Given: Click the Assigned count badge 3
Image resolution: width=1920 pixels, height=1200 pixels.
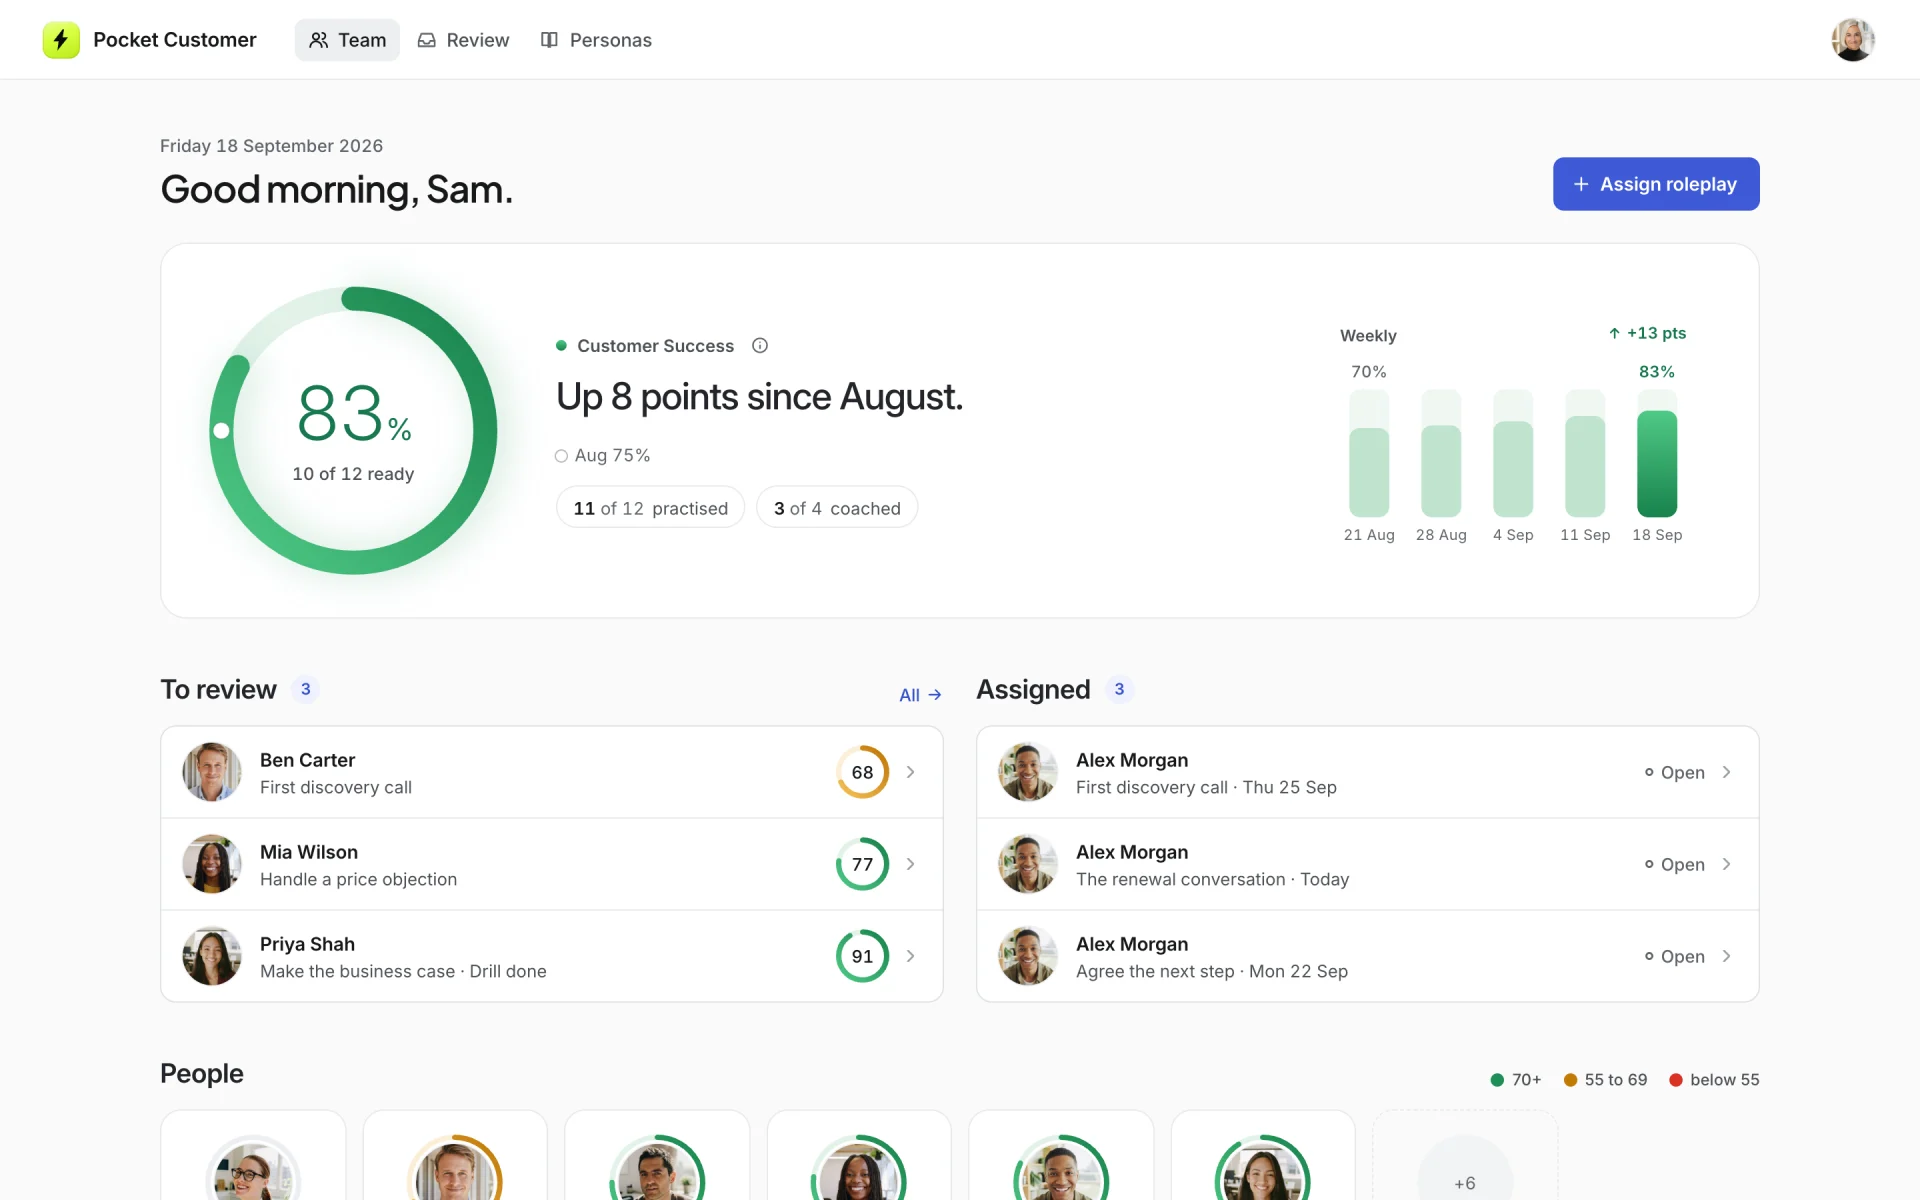Looking at the screenshot, I should pos(1119,689).
